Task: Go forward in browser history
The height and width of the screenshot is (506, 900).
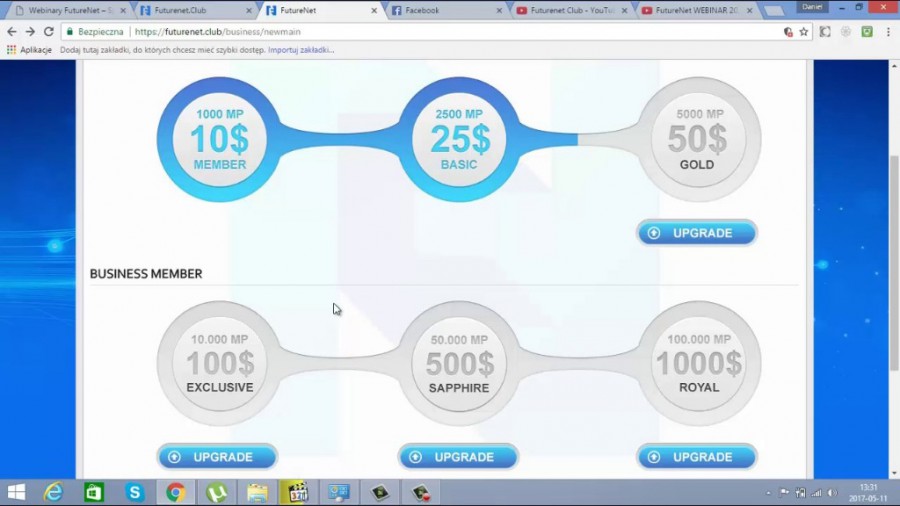Action: [x=30, y=32]
